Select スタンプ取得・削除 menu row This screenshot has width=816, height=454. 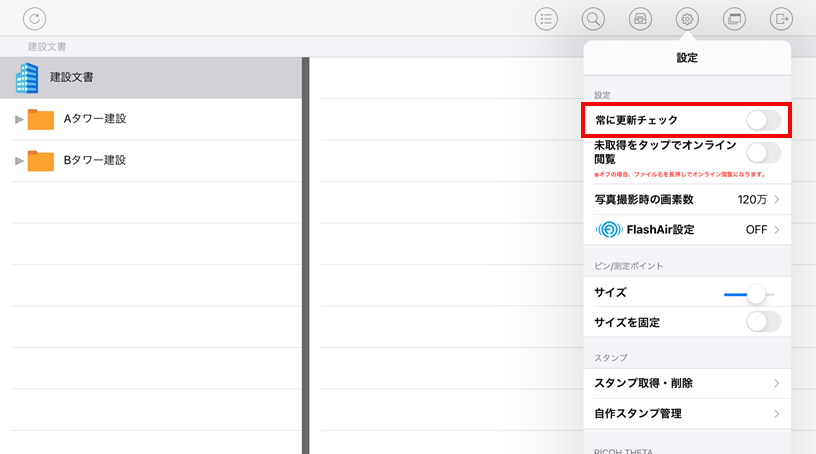pos(687,383)
